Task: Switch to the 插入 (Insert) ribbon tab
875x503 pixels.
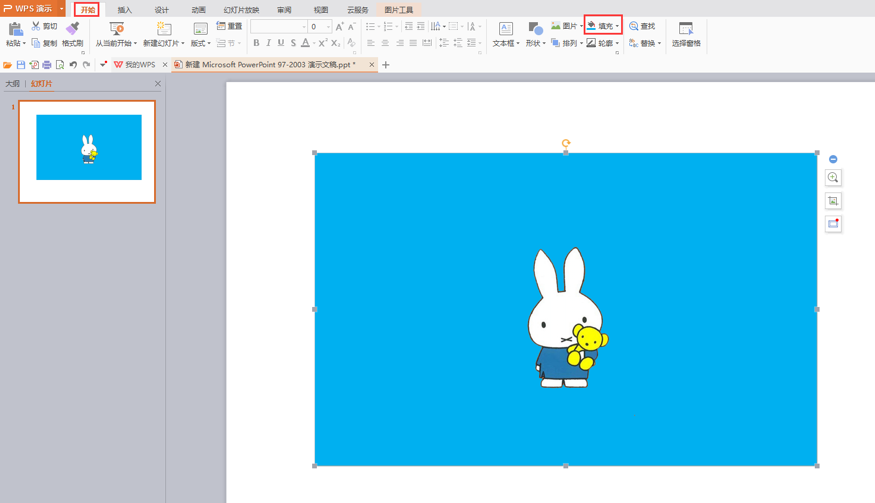Action: click(x=124, y=9)
